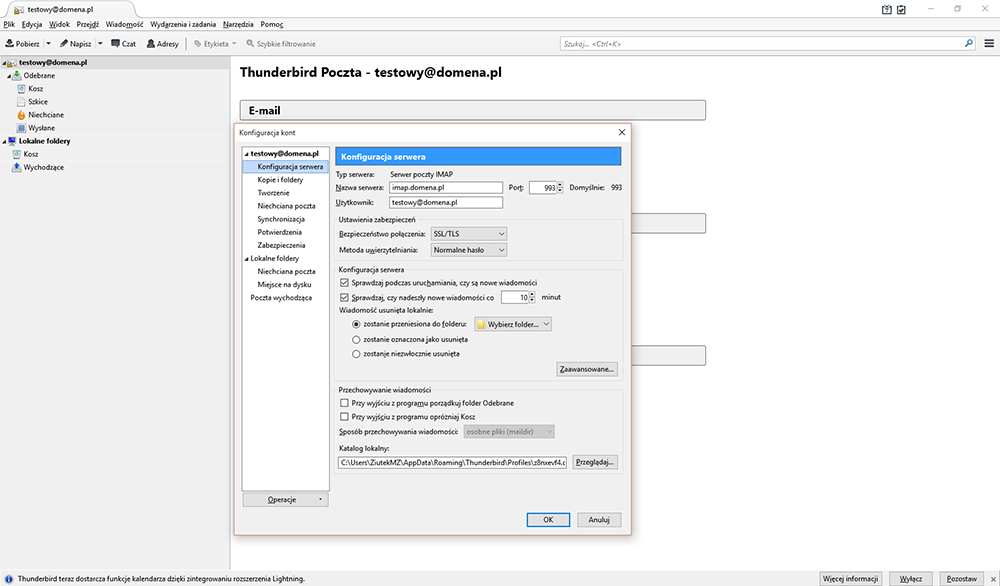Click the Etykieta tag toolbar icon

(x=198, y=43)
